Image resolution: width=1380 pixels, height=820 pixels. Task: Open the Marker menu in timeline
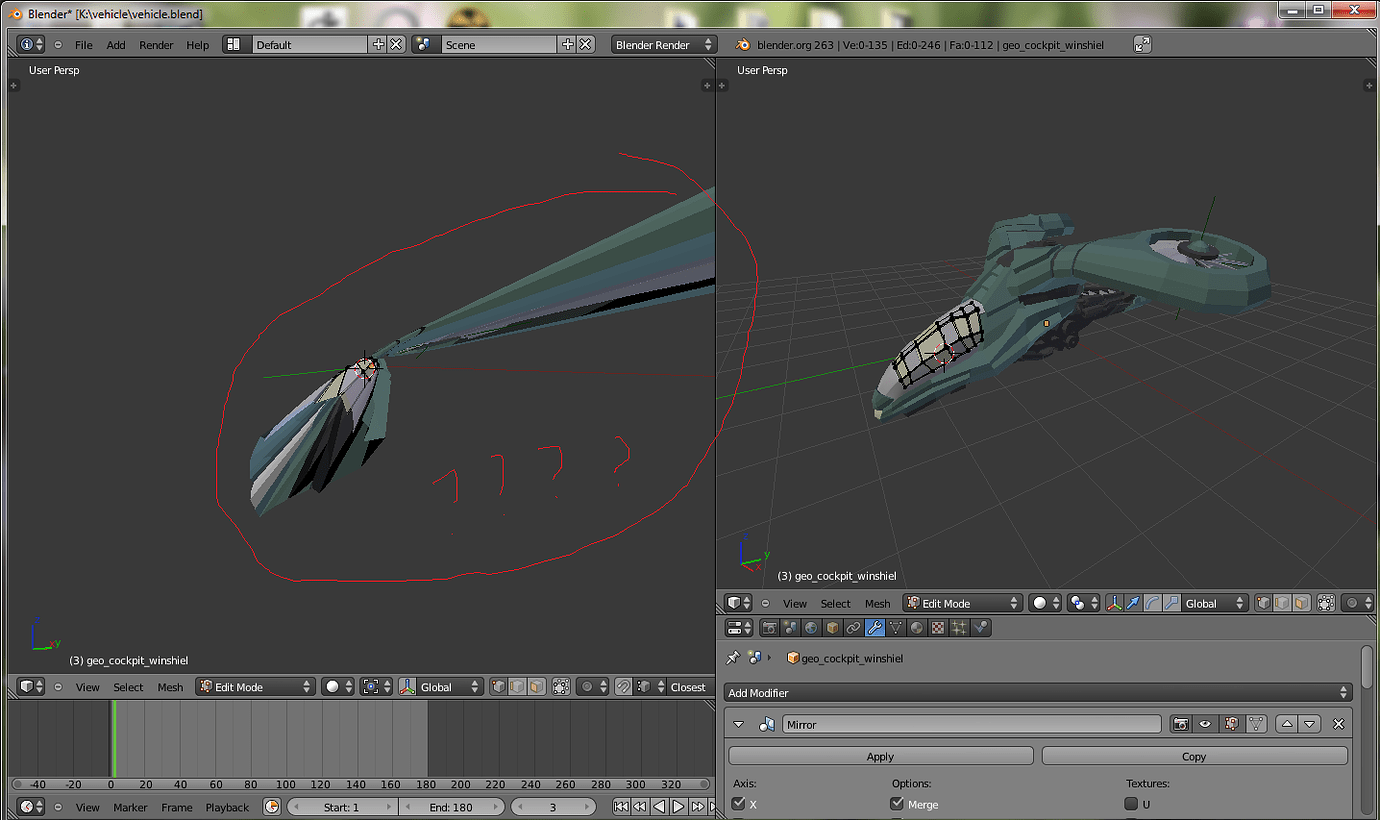(x=130, y=807)
